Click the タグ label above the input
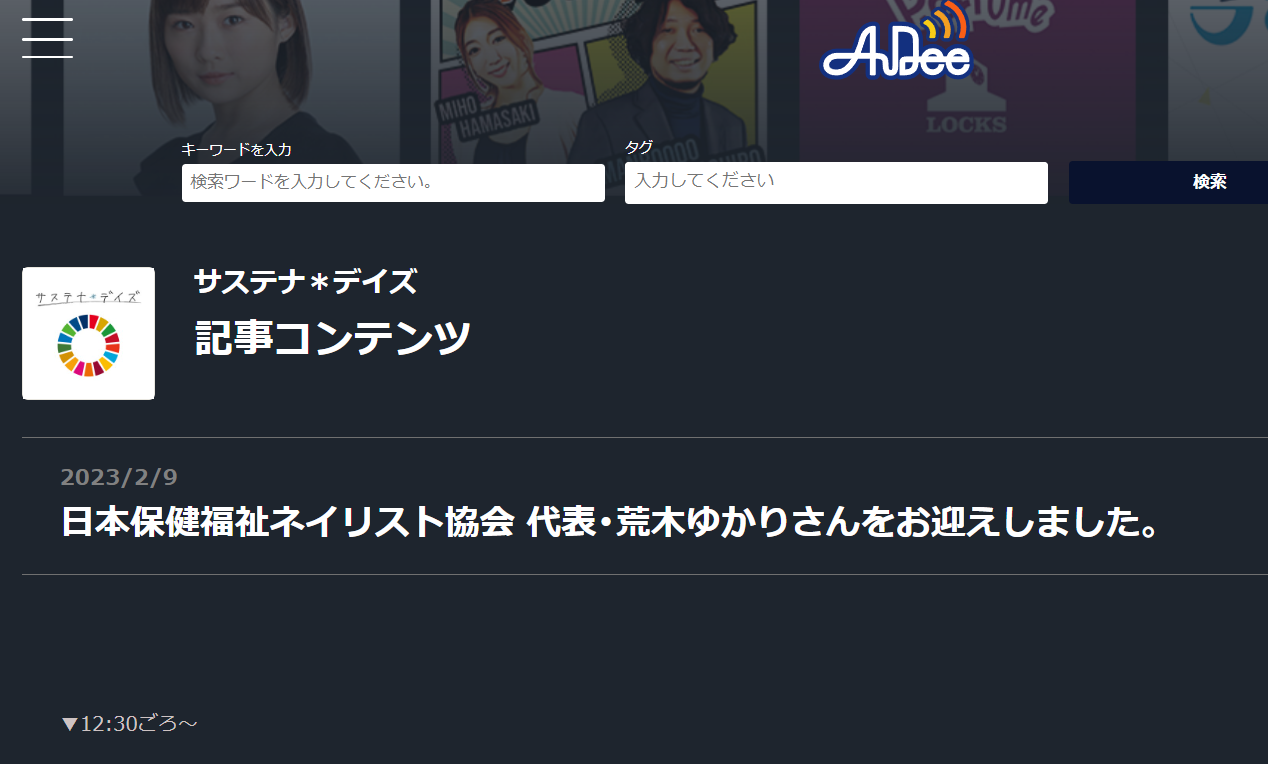This screenshot has width=1268, height=764. [639, 147]
